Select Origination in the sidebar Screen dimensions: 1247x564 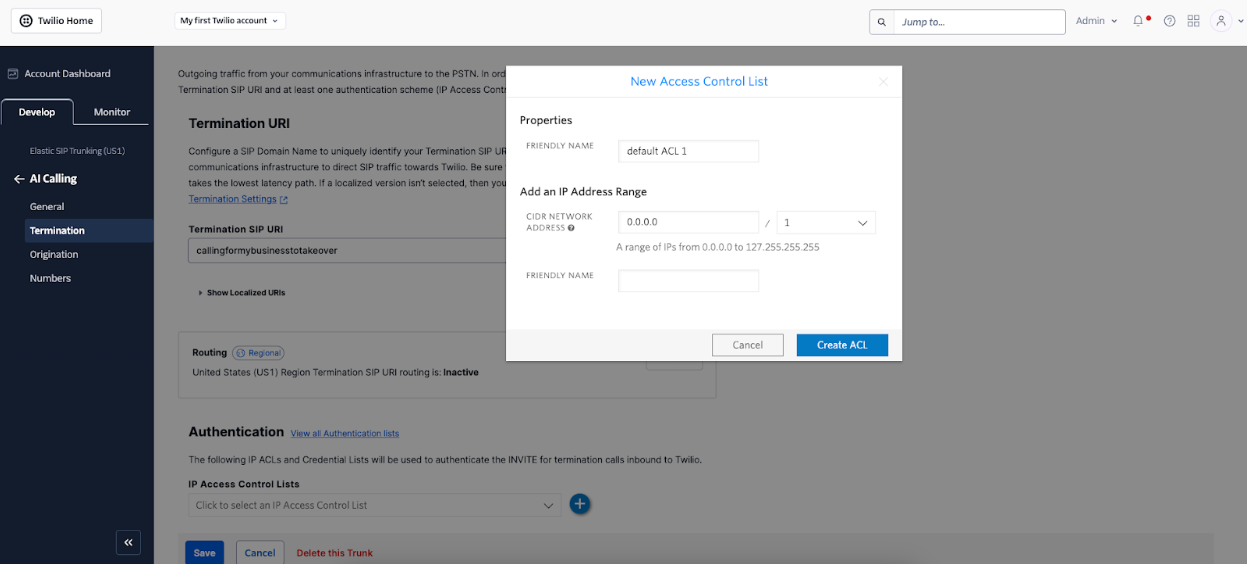tap(54, 254)
